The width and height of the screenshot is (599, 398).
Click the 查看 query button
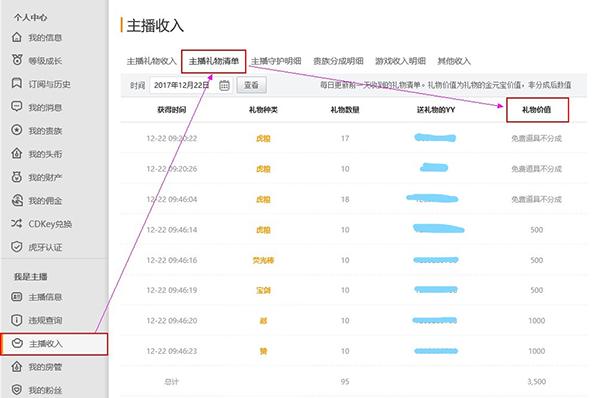coord(251,85)
